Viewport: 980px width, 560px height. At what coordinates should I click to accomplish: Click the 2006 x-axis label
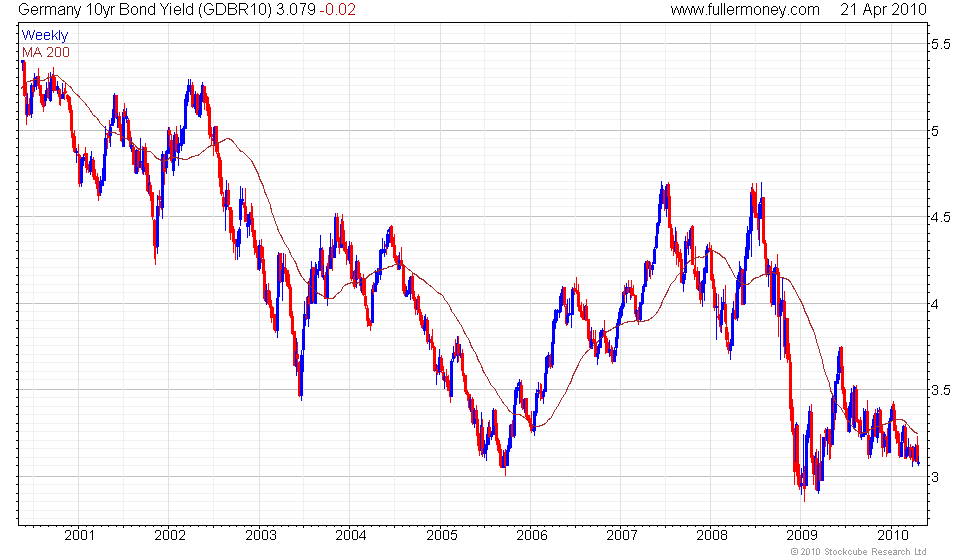(532, 535)
